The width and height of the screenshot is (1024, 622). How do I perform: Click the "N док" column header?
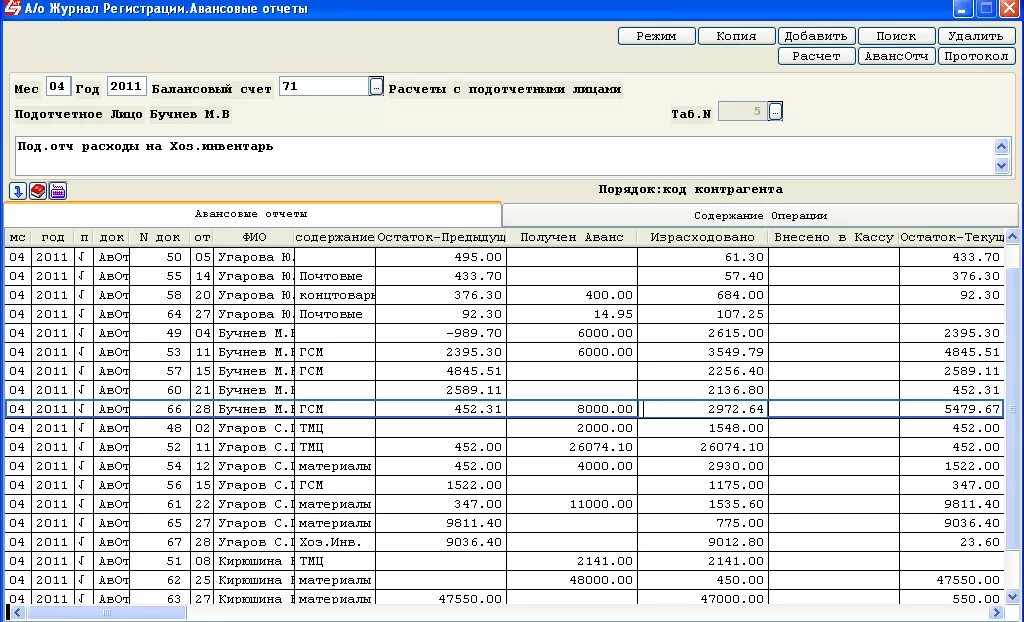(160, 237)
